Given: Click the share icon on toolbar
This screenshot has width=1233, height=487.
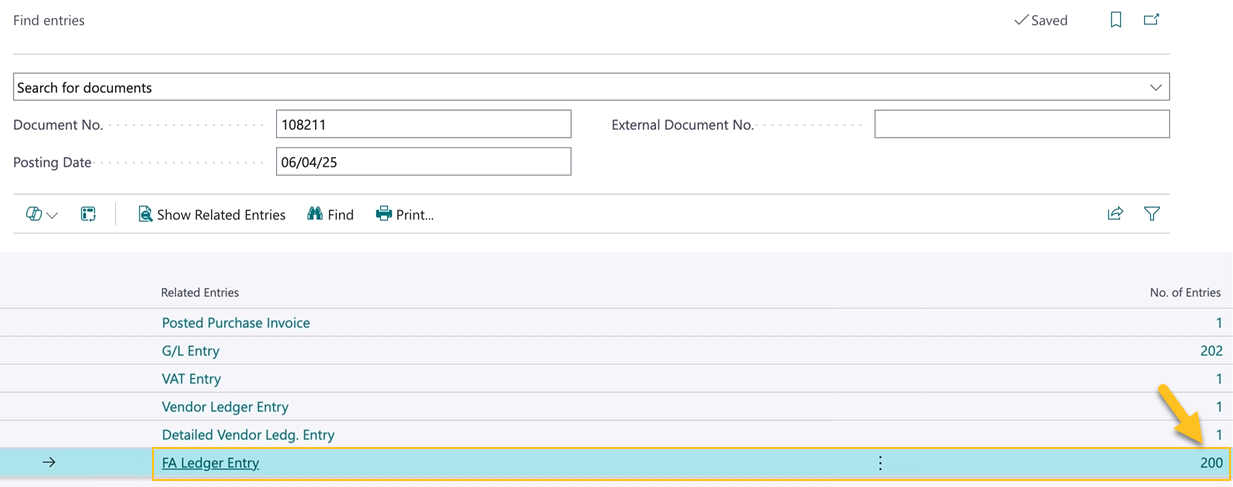Looking at the screenshot, I should (1115, 214).
